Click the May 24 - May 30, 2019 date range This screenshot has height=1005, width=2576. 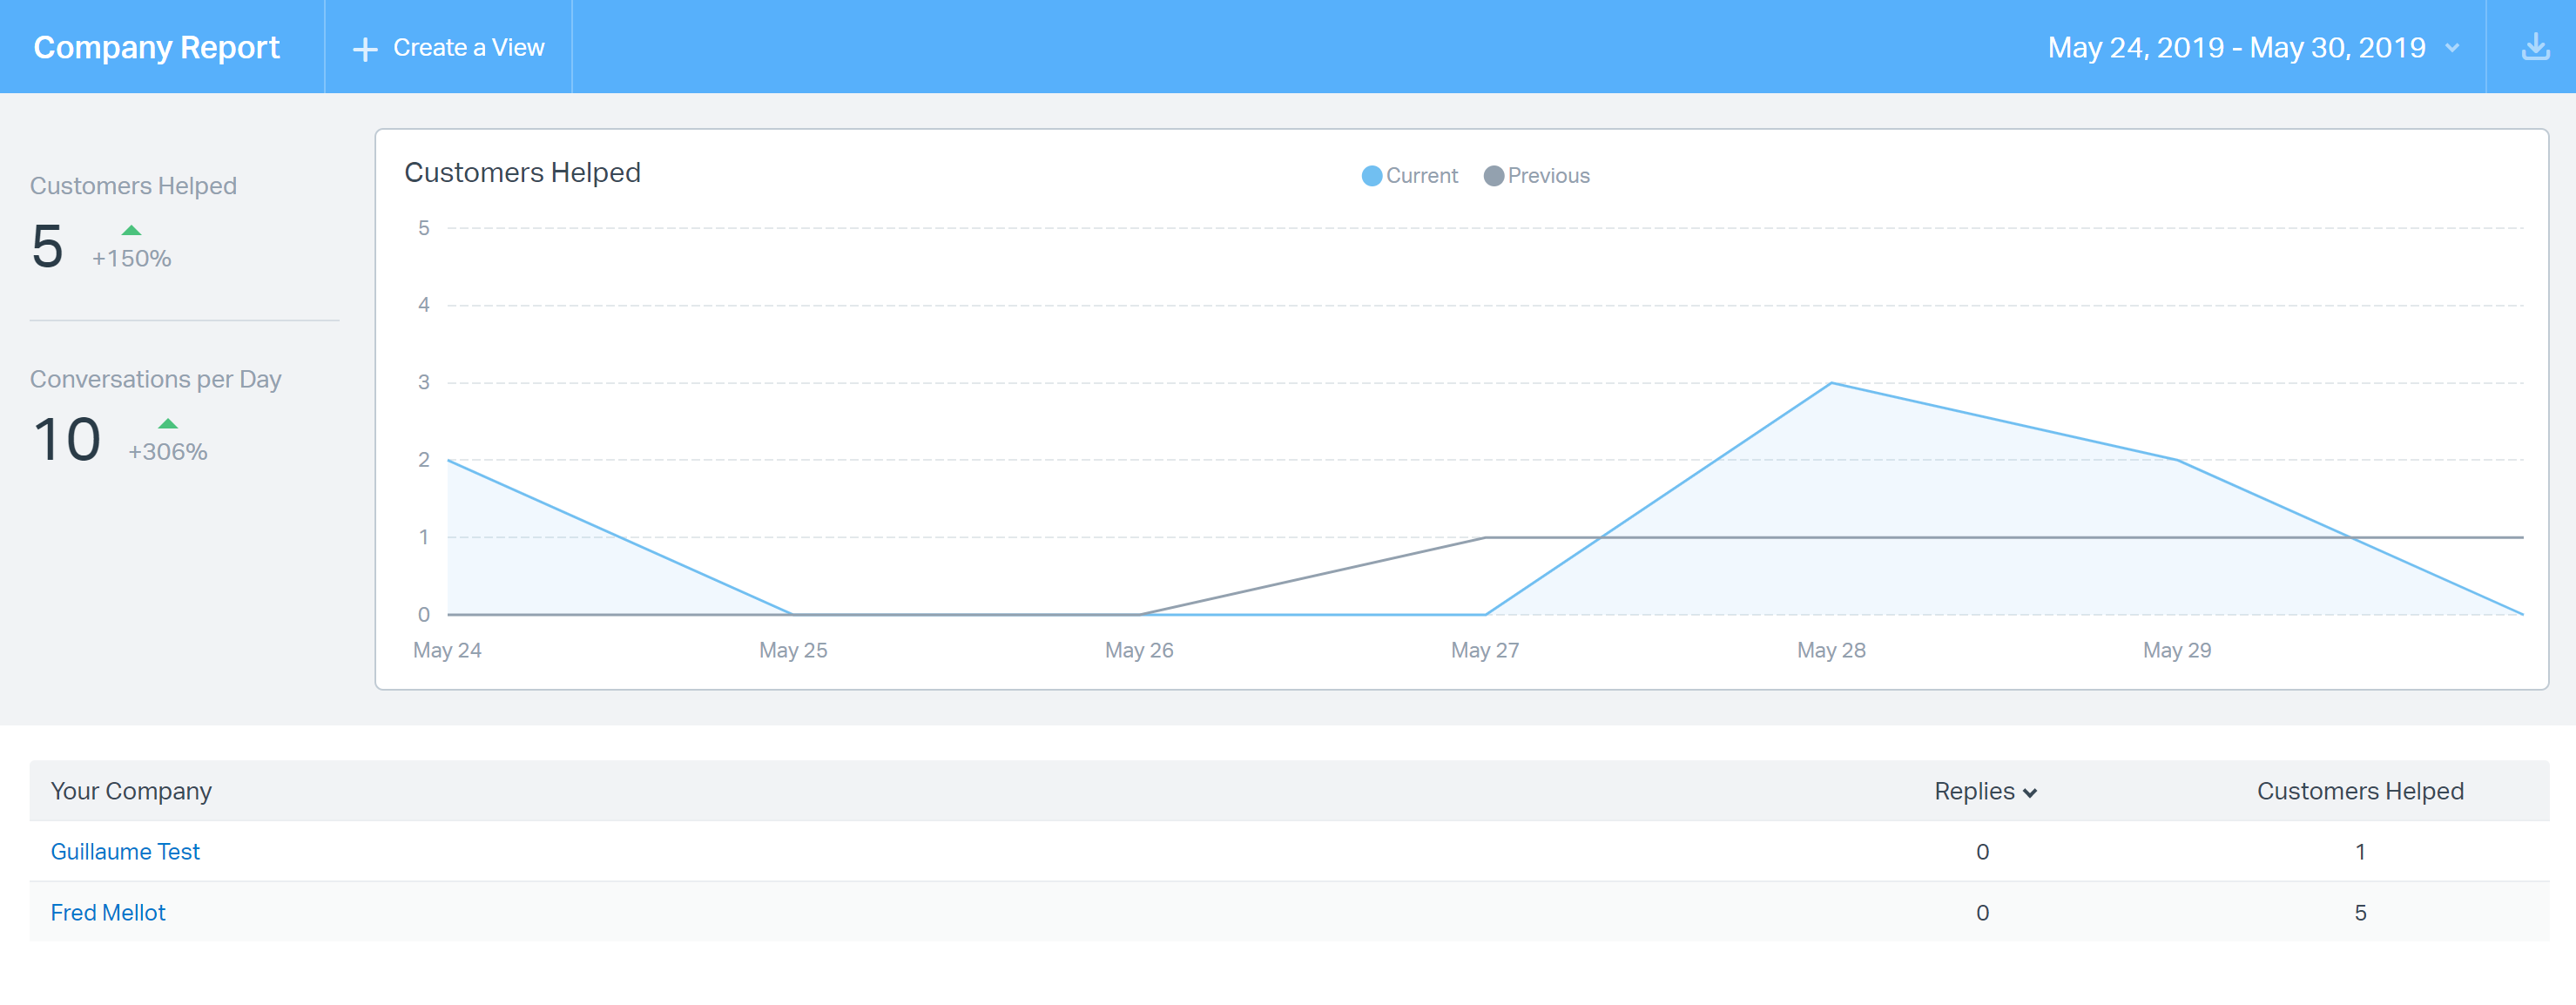click(x=2236, y=47)
